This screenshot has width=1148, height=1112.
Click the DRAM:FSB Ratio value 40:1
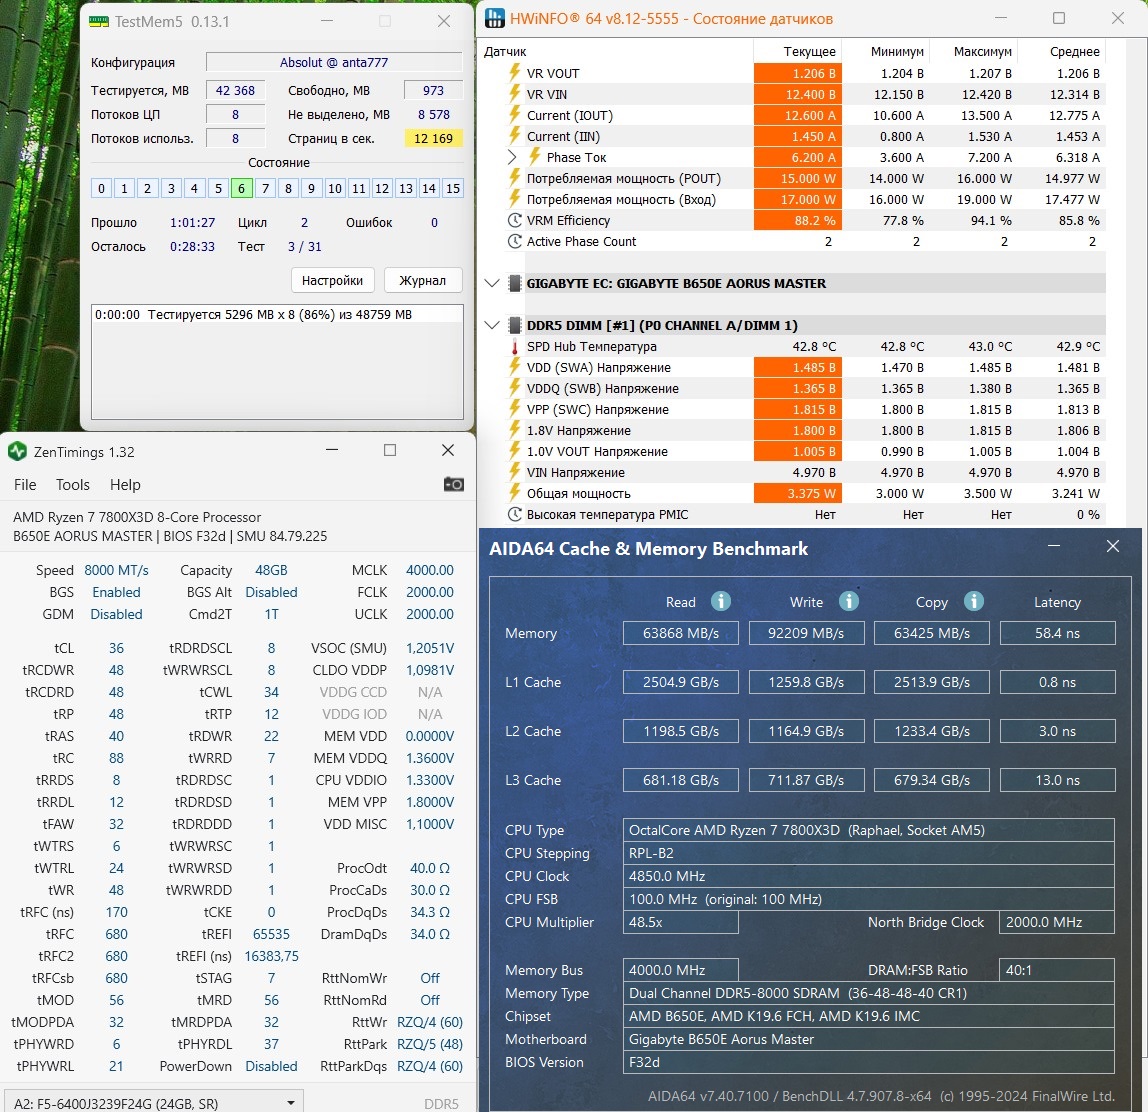coord(1056,970)
